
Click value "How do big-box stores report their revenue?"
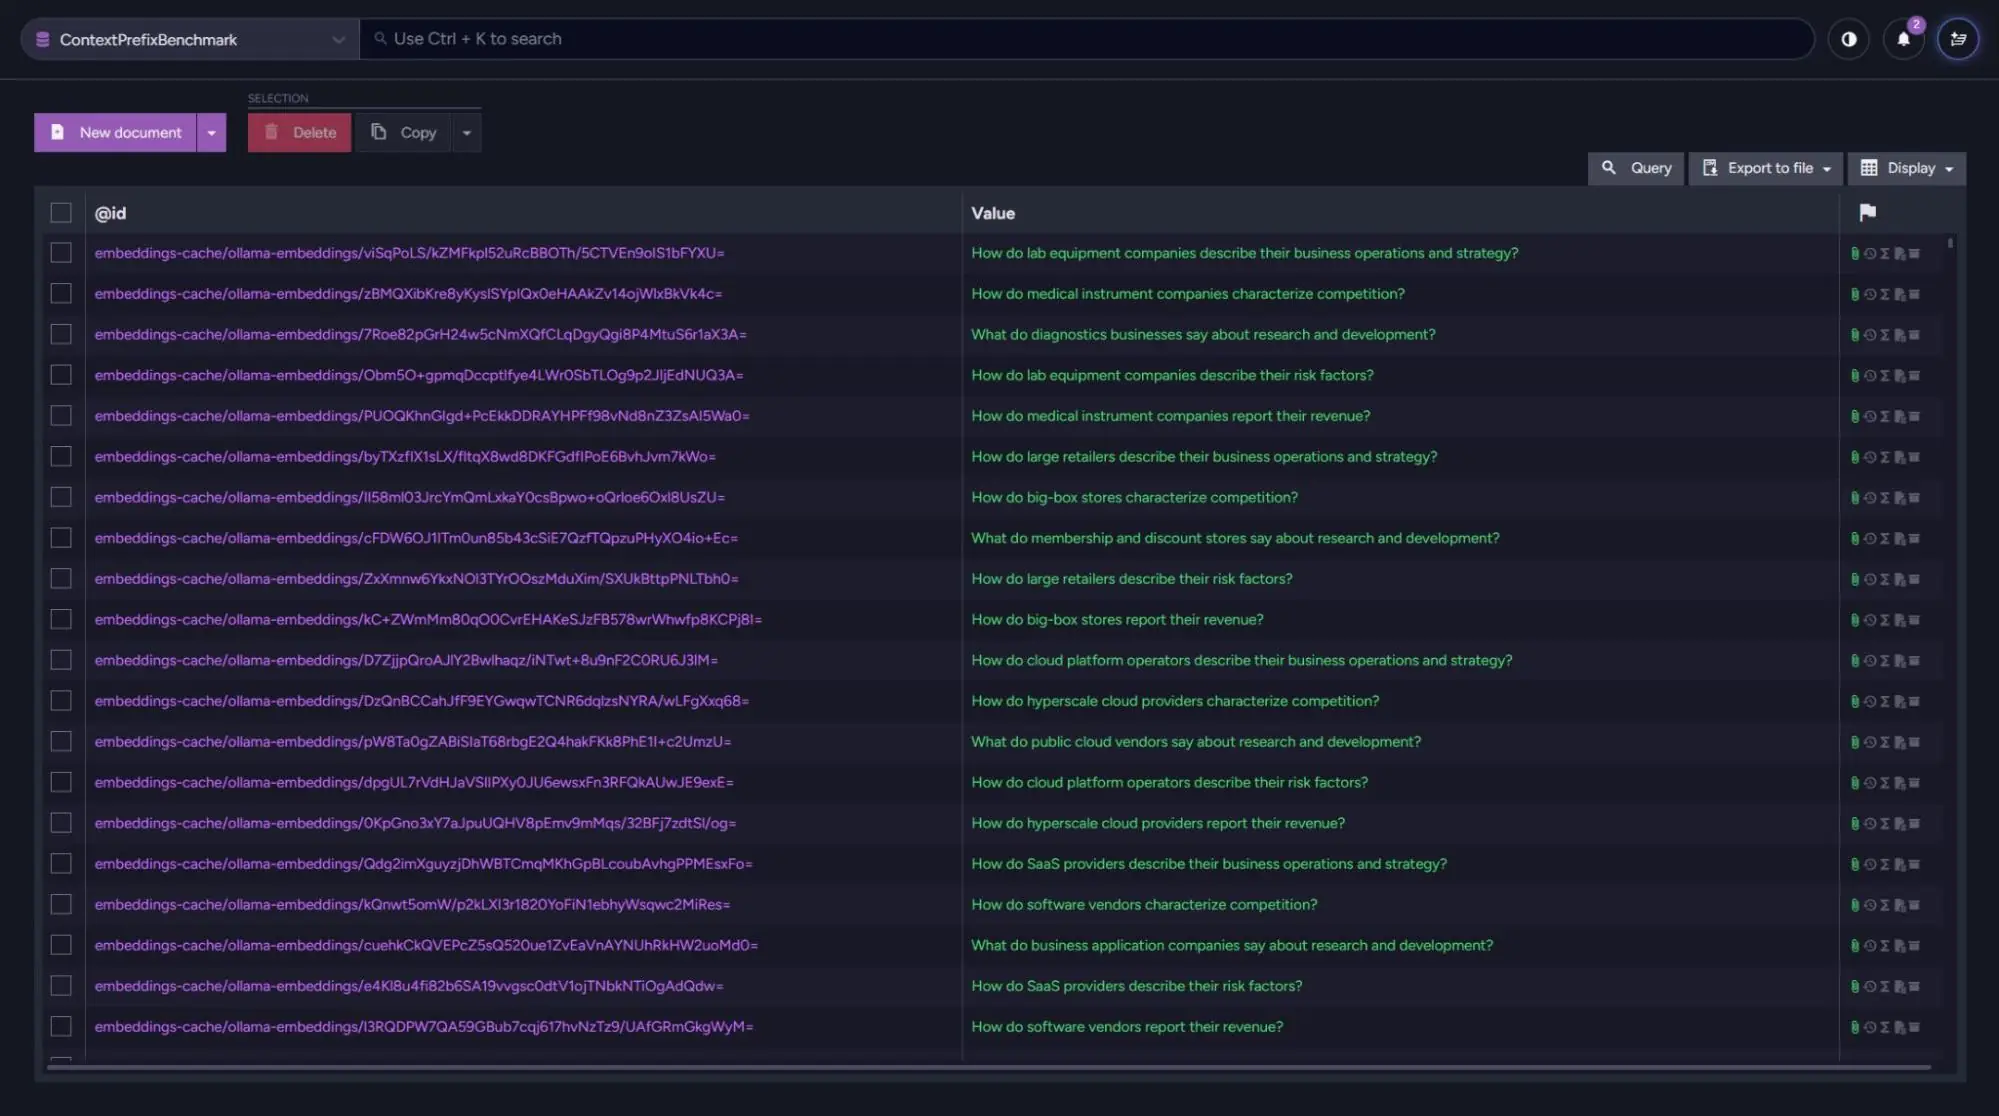(x=1117, y=619)
